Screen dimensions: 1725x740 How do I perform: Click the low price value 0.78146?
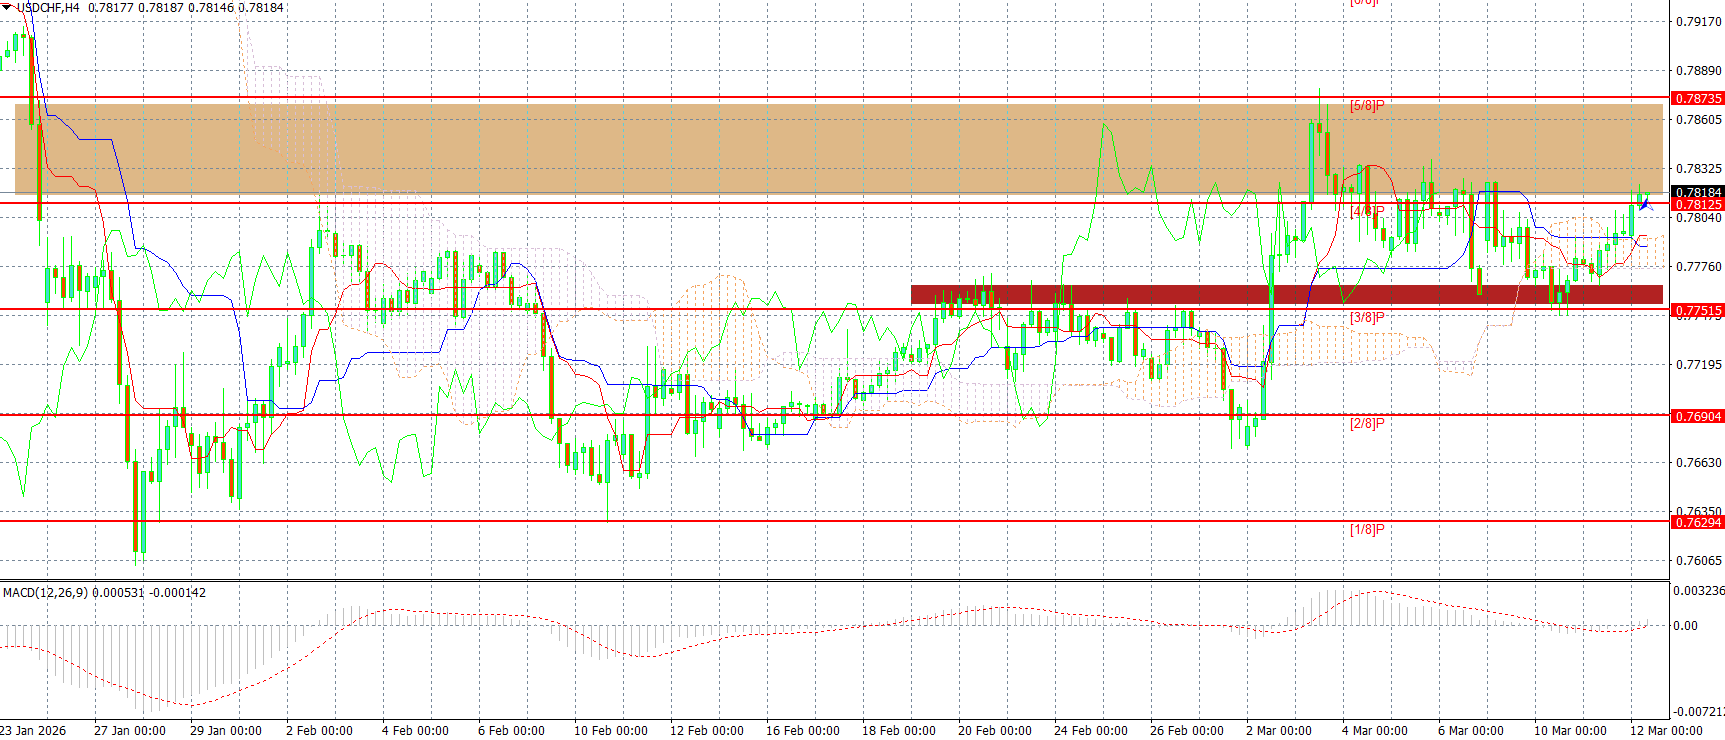(211, 7)
